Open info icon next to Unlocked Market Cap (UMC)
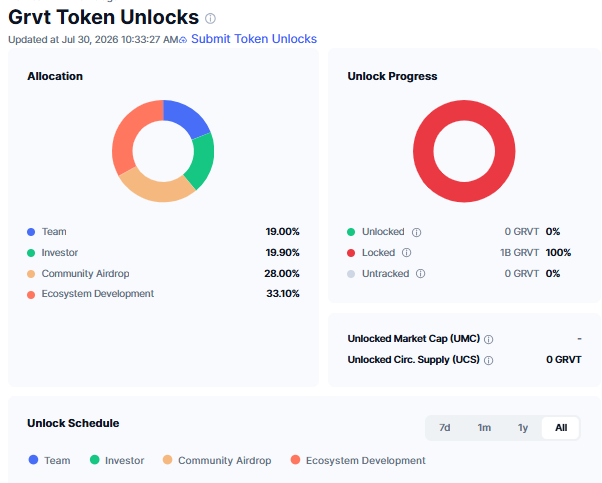Image resolution: width=602 pixels, height=483 pixels. click(x=488, y=339)
